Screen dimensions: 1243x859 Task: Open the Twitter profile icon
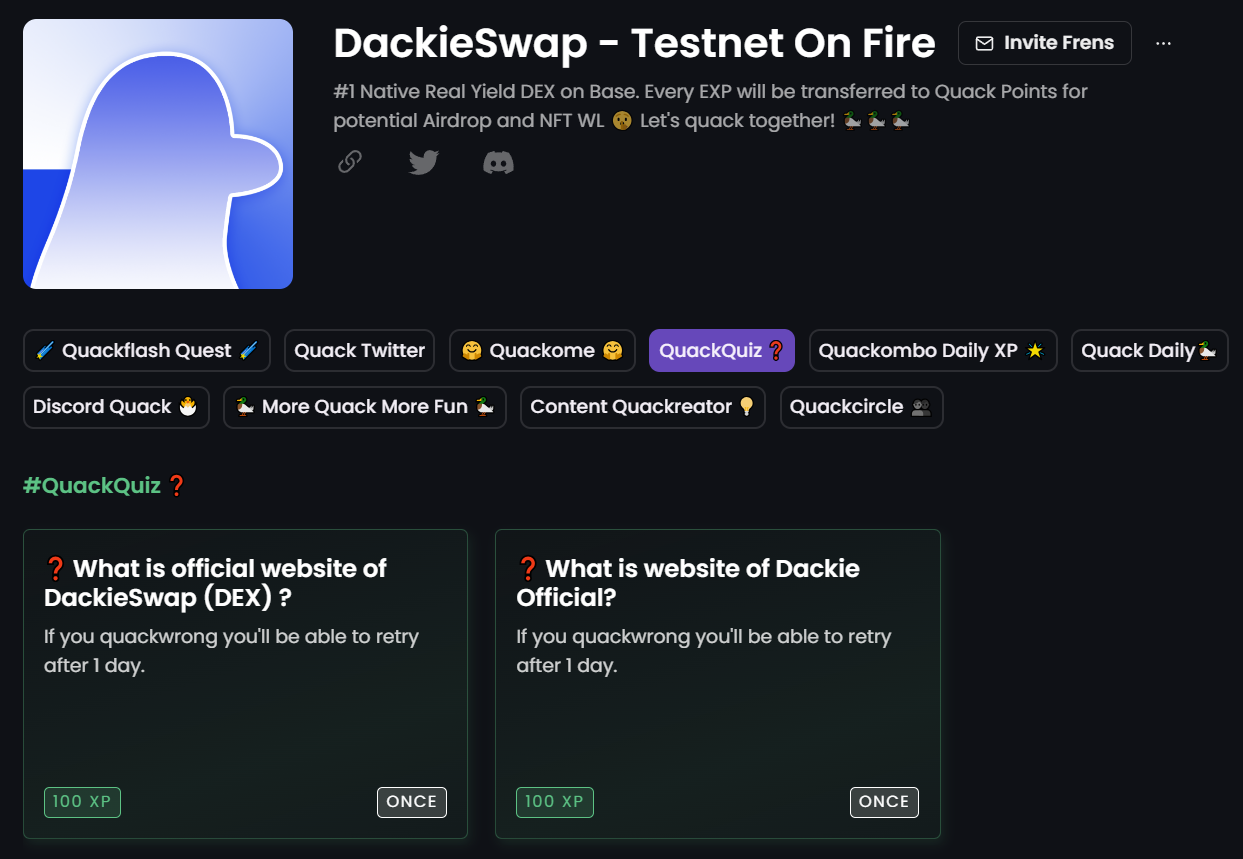coord(423,162)
